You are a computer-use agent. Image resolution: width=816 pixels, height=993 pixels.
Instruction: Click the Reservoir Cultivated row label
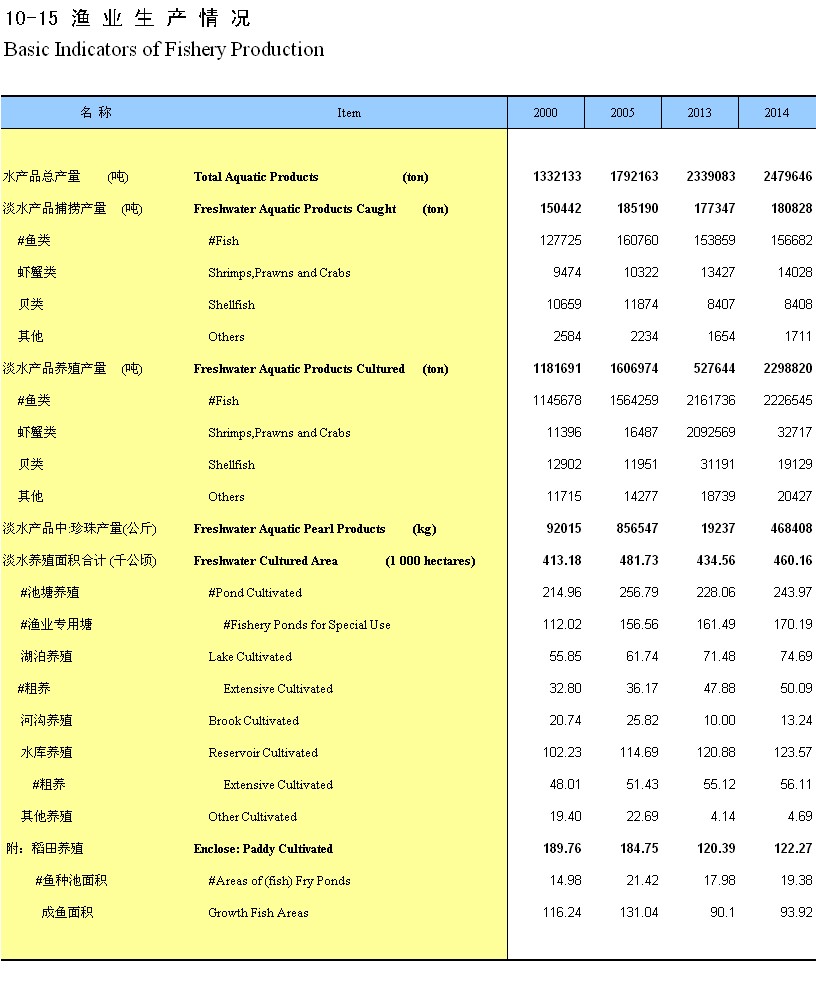(262, 753)
